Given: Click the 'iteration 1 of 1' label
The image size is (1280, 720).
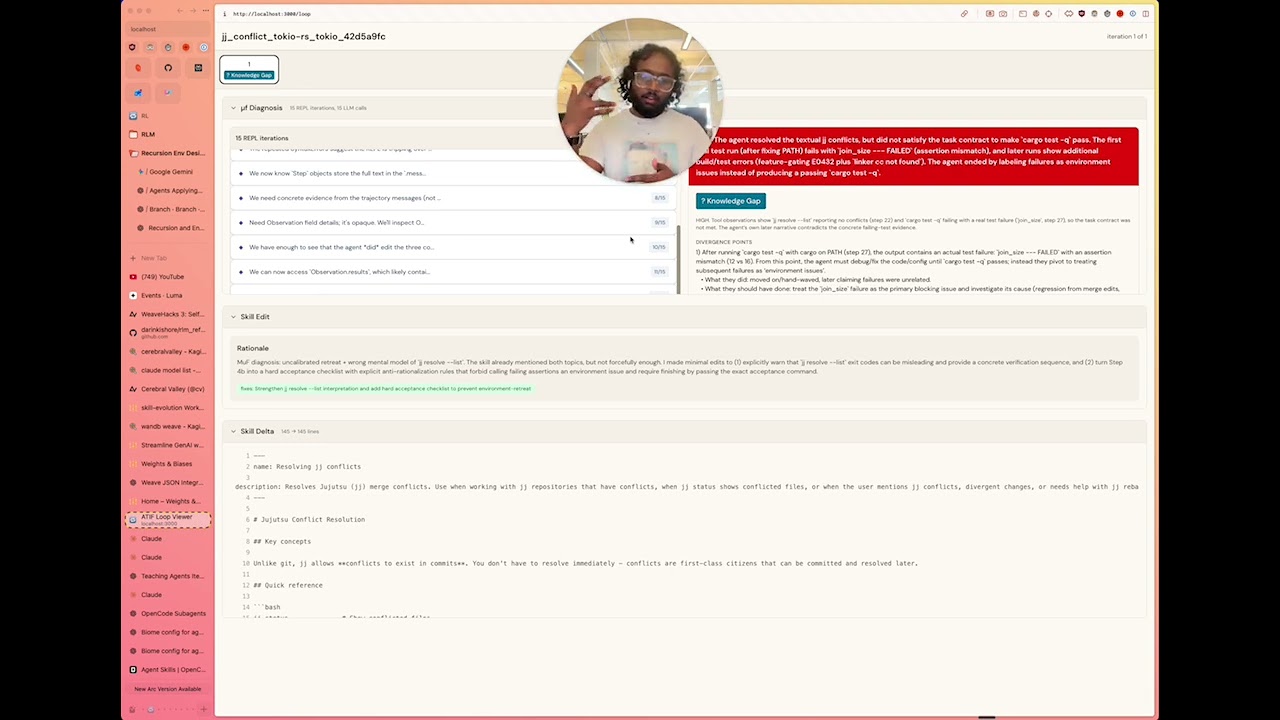Looking at the screenshot, I should [1126, 37].
